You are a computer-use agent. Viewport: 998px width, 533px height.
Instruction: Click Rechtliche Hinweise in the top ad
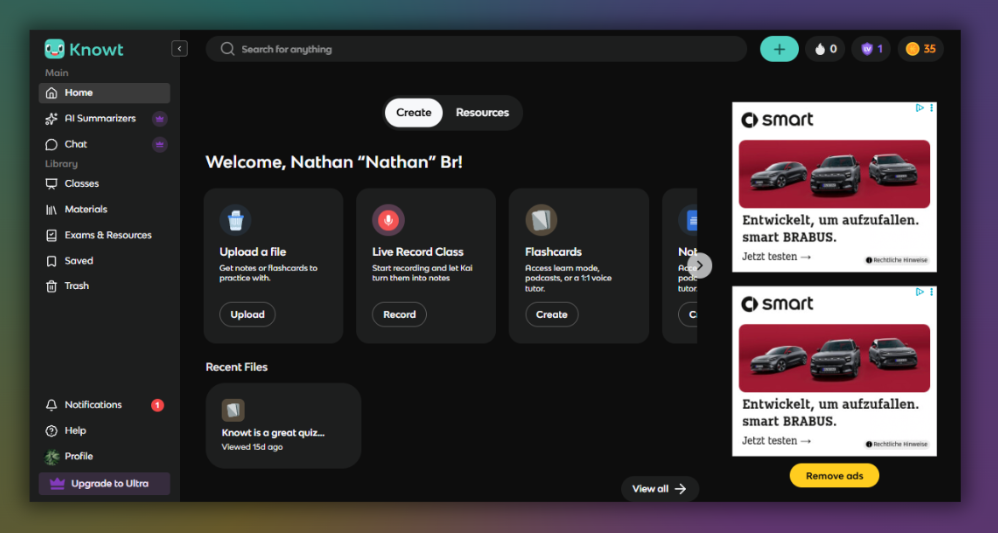pos(896,260)
